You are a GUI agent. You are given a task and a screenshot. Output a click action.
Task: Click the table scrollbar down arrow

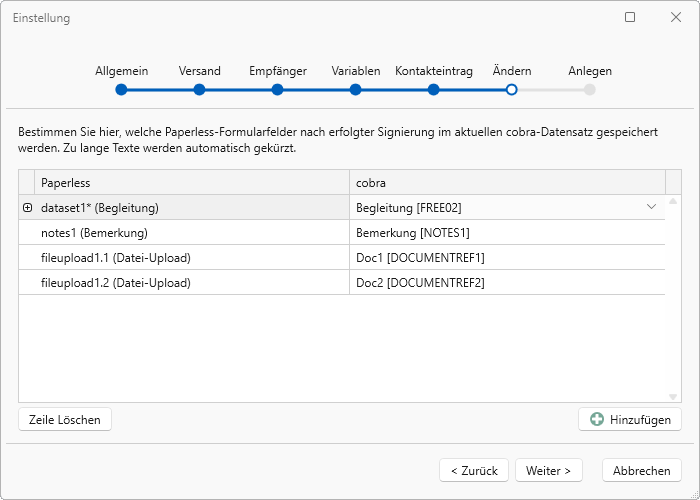click(673, 397)
